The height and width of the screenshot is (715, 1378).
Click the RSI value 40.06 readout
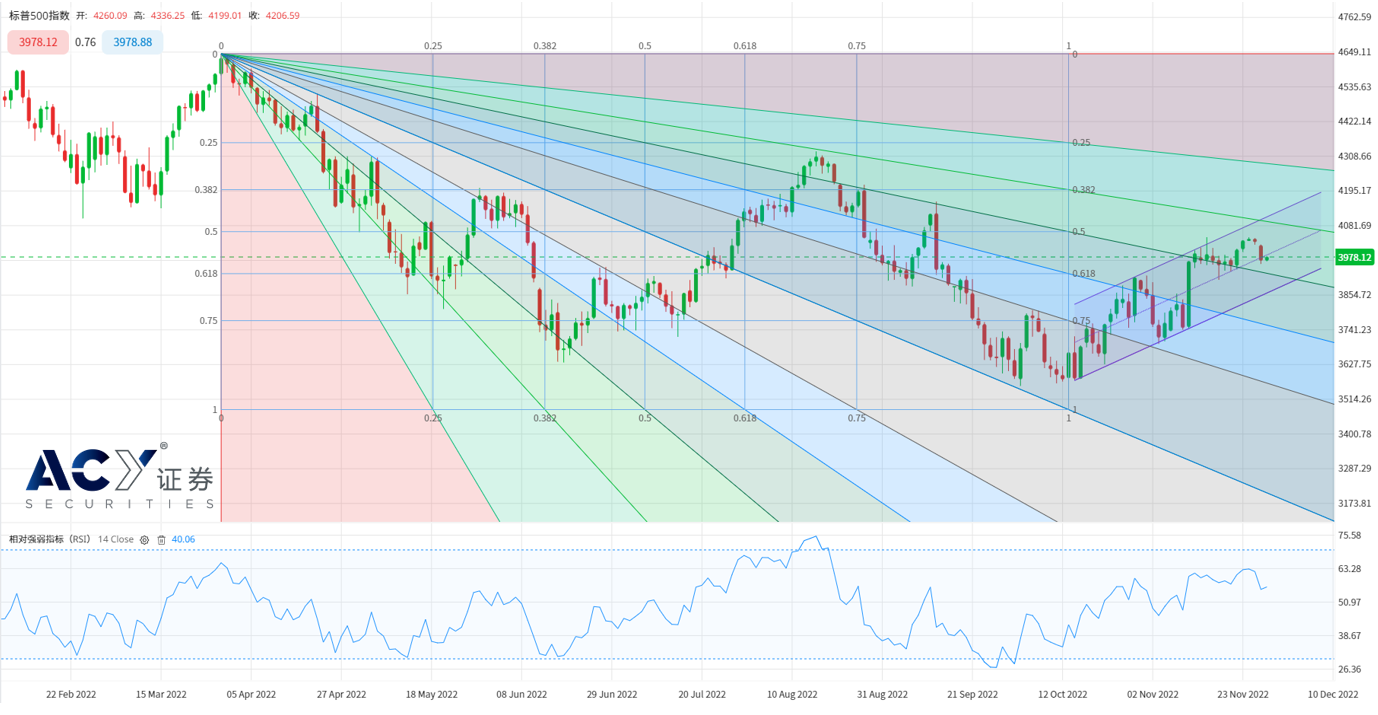[x=183, y=539]
